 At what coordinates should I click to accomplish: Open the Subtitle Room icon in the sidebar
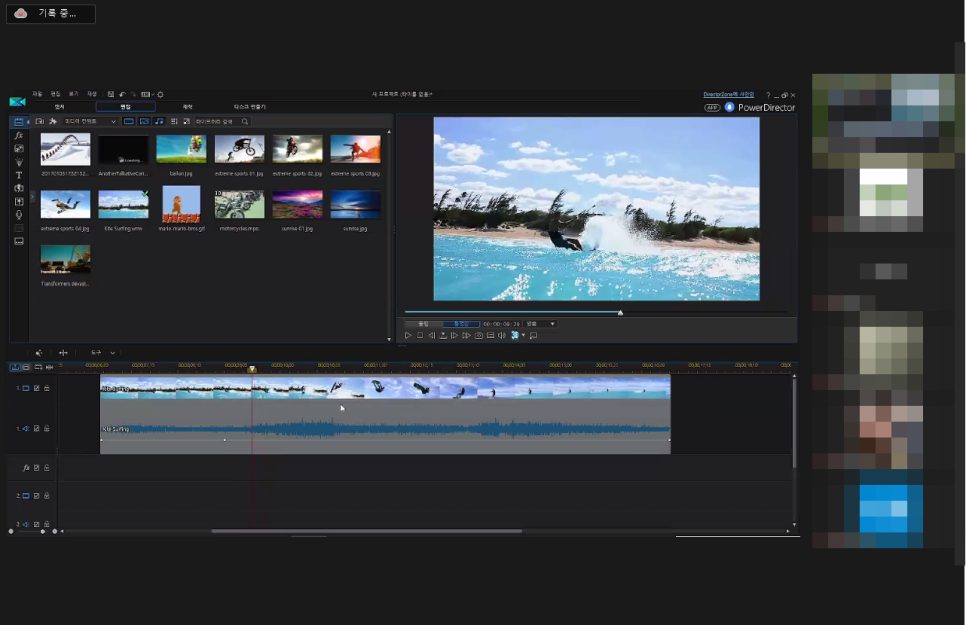(x=19, y=241)
